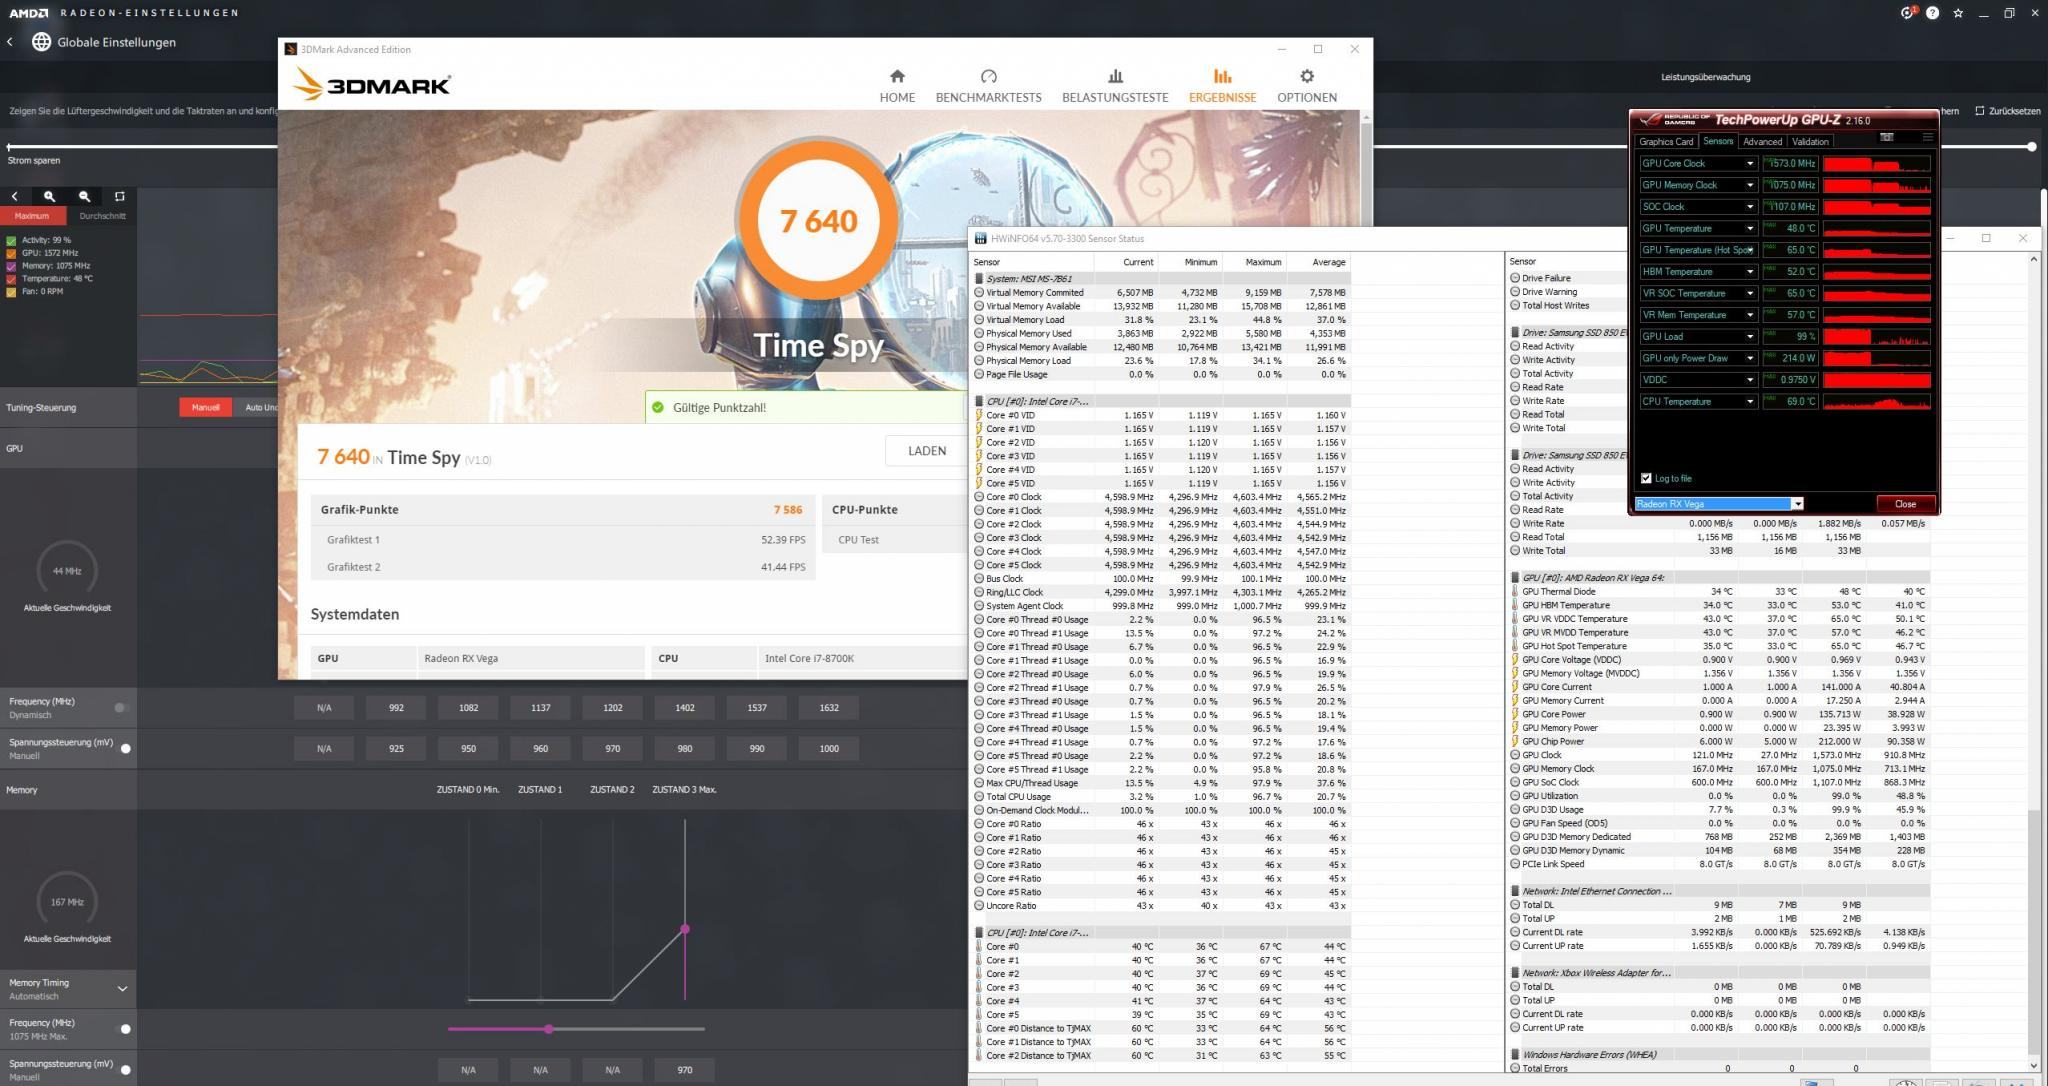This screenshot has height=1086, width=2048.
Task: Switch to Graphics Card tab in GPU-Z
Action: [1666, 142]
